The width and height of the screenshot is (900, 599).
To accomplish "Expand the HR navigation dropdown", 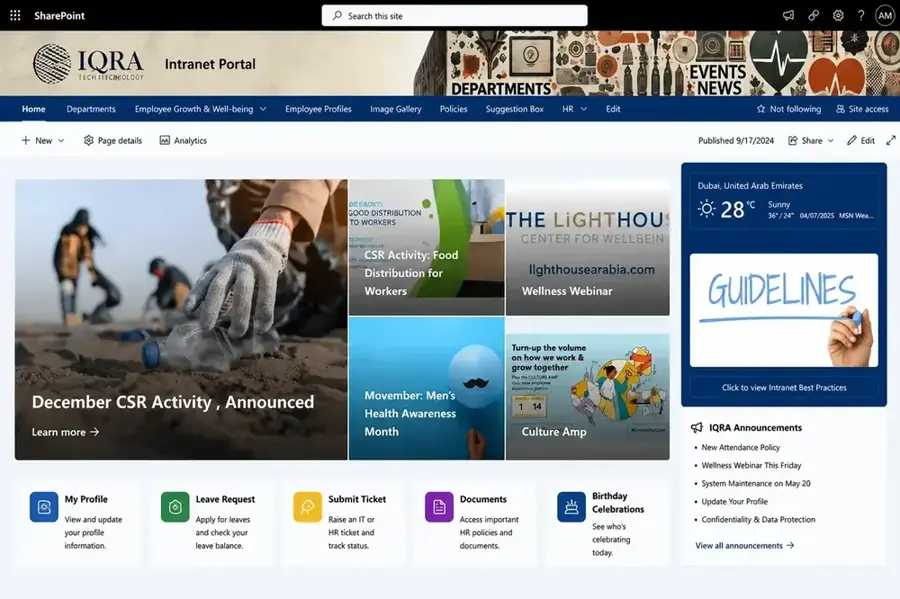I will [x=584, y=109].
